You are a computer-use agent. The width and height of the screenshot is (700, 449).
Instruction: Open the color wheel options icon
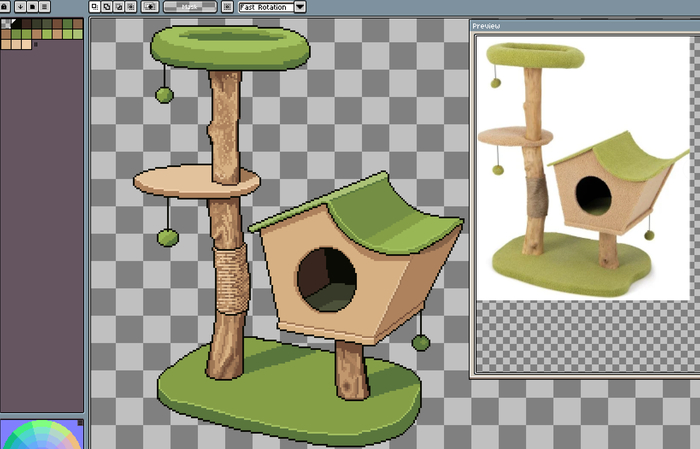[80, 423]
